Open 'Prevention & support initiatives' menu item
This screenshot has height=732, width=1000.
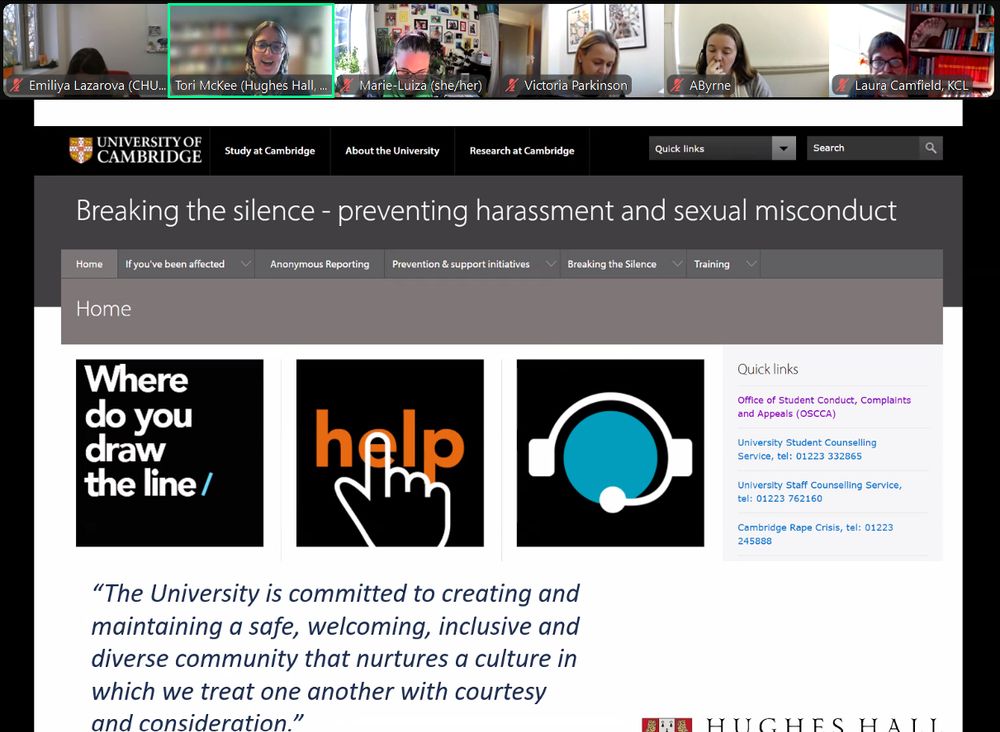click(x=460, y=264)
